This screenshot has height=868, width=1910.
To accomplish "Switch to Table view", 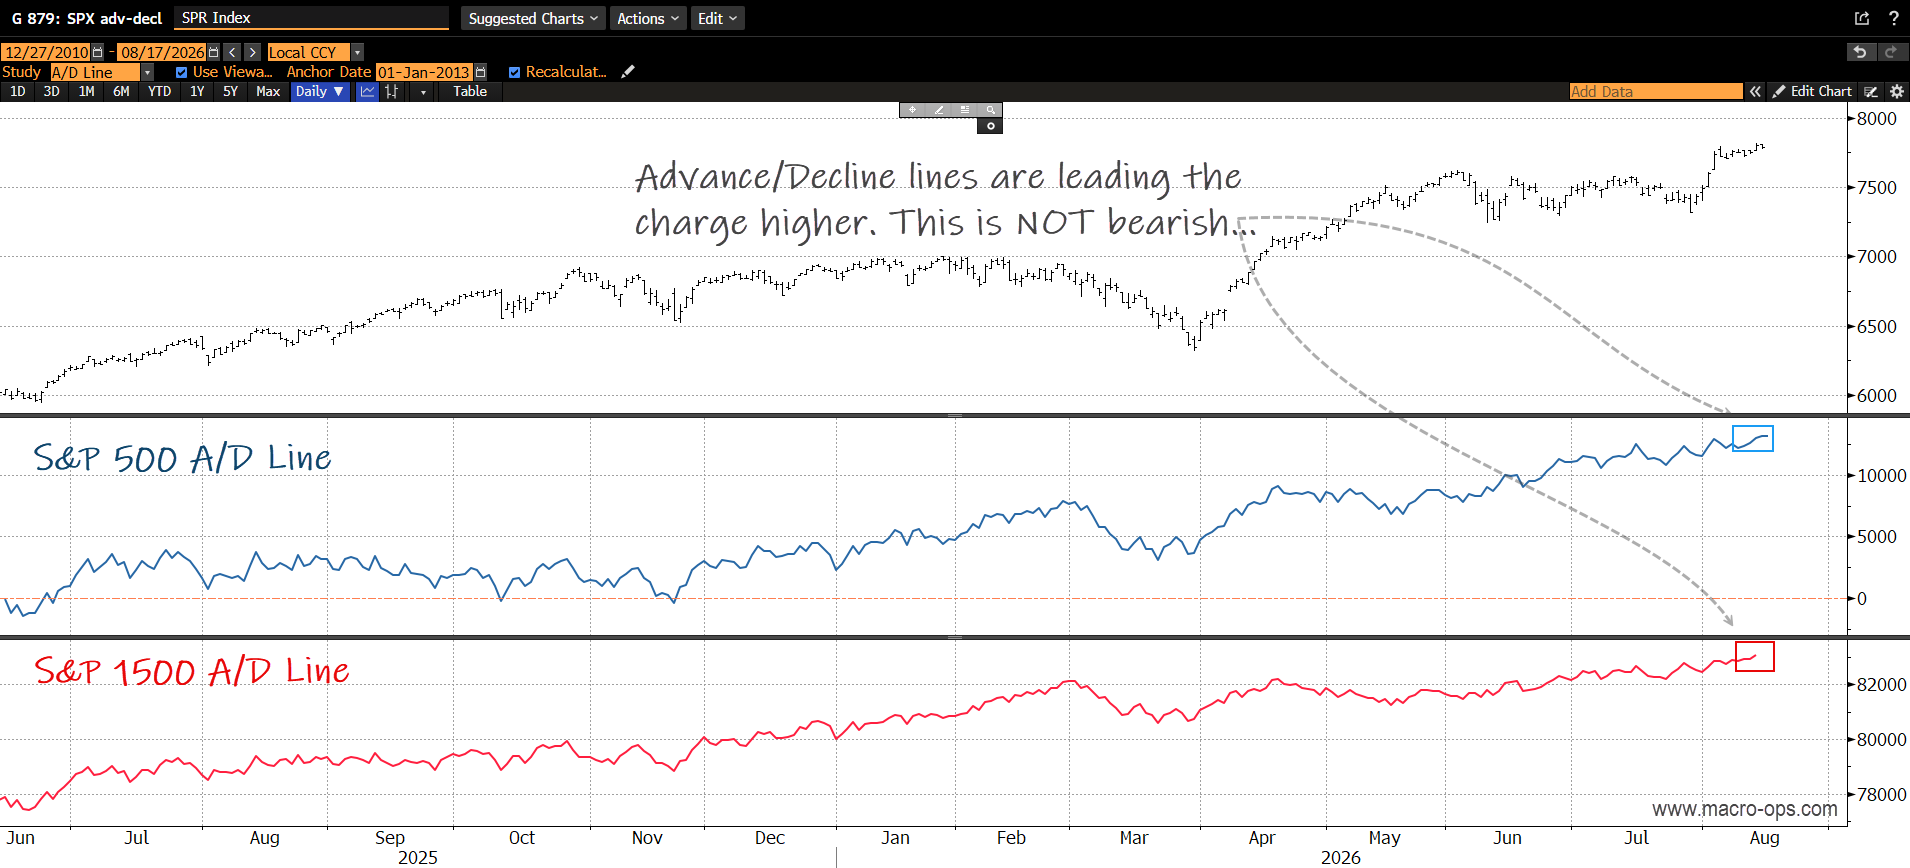I will point(470,91).
